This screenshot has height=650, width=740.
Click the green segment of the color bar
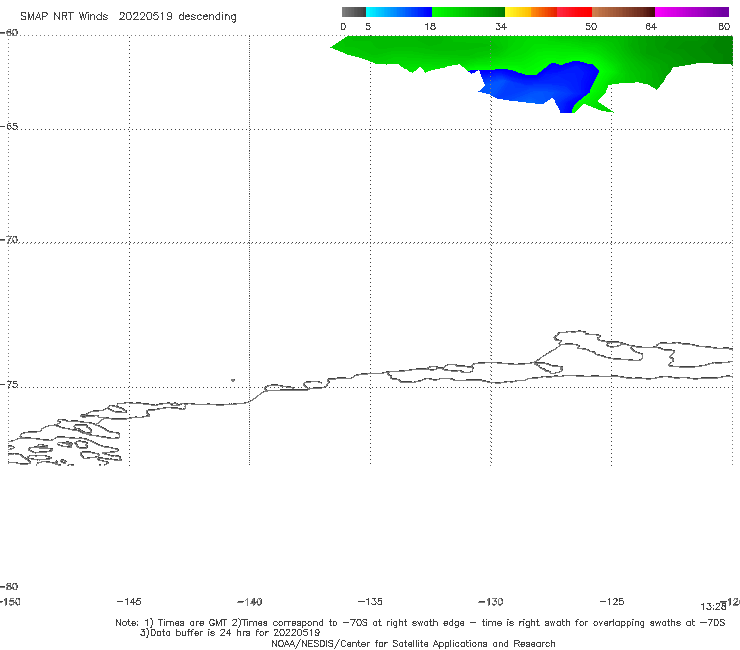tap(468, 12)
